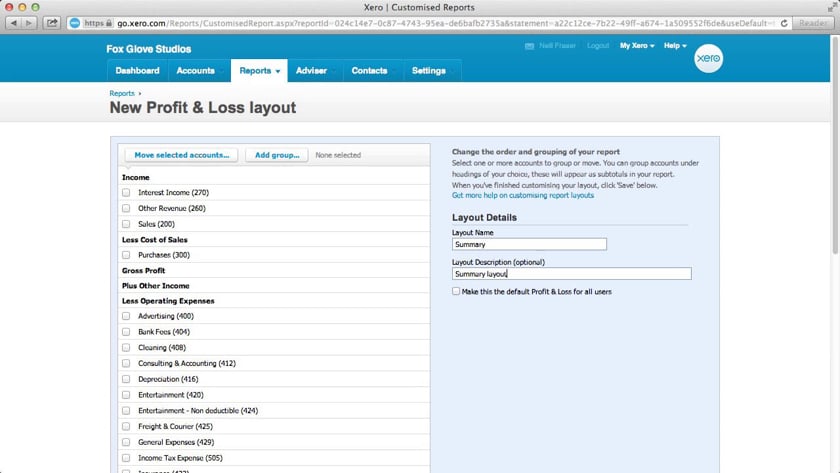
Task: Click the Less Cost of Sales heading
Action: coord(155,240)
